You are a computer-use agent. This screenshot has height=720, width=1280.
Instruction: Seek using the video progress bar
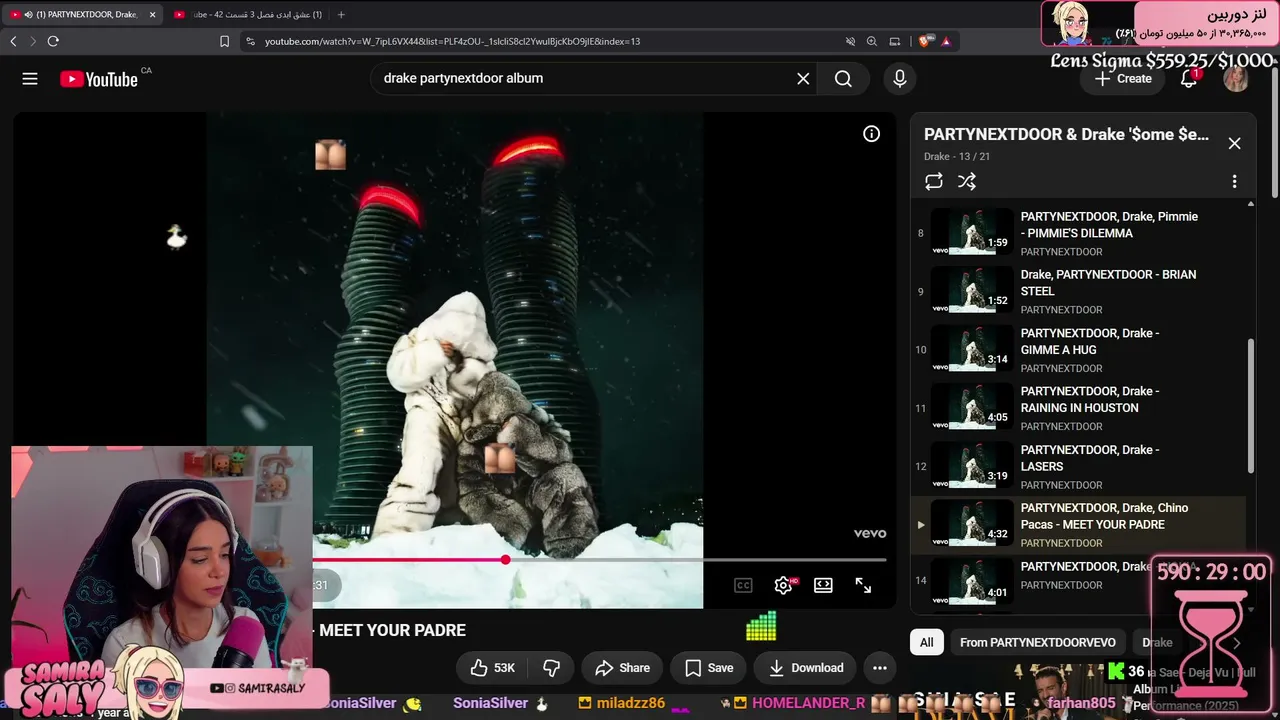599,560
